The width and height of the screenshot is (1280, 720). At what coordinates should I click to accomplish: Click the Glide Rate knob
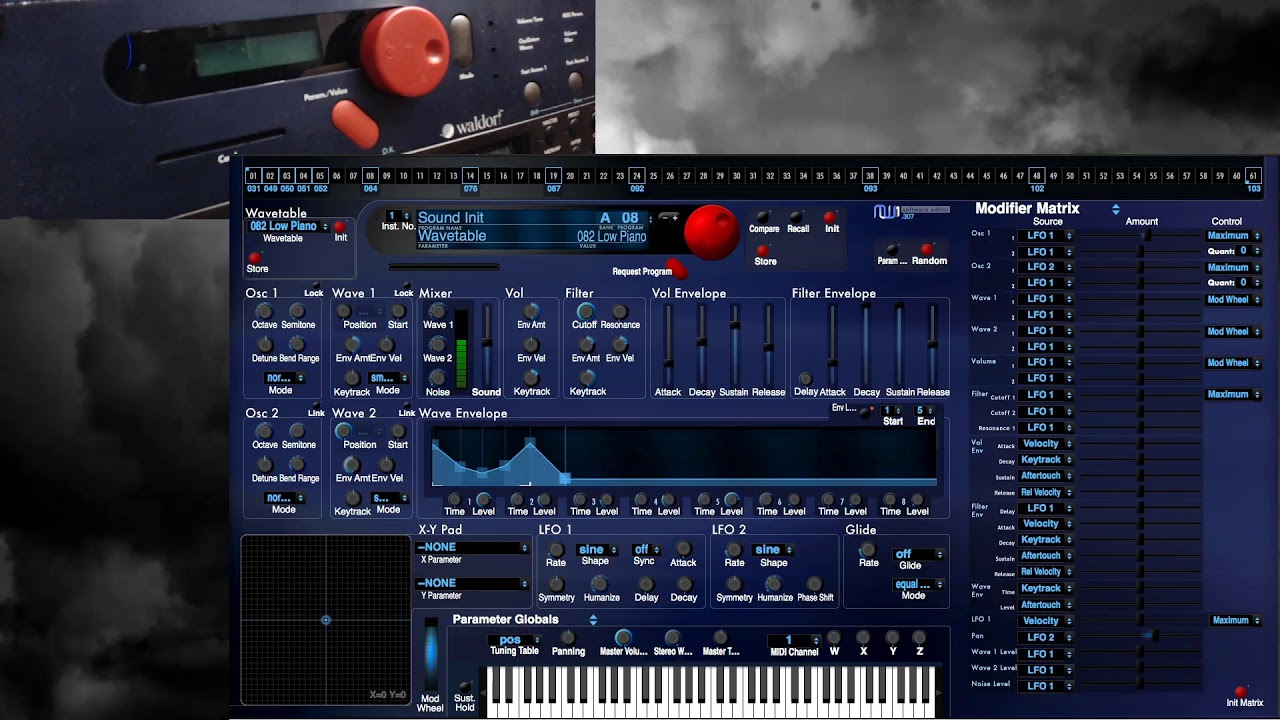coord(868,549)
